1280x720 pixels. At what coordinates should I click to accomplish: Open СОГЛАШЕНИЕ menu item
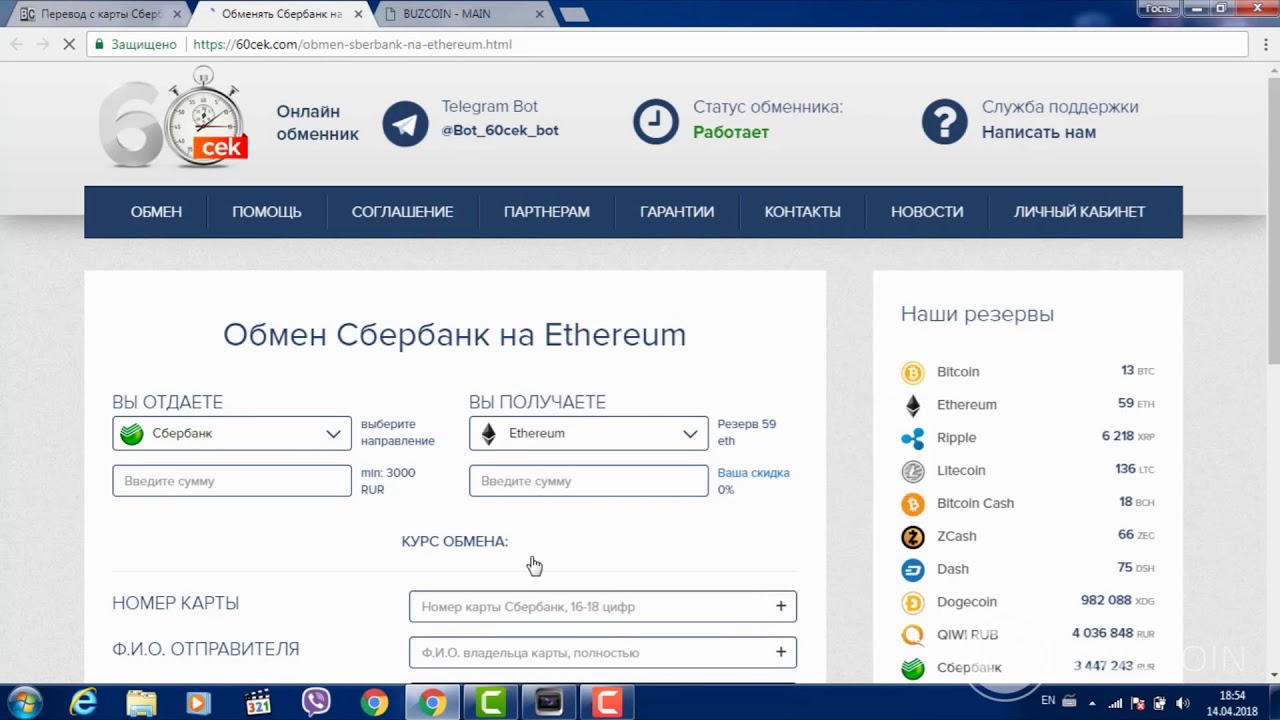pos(402,212)
